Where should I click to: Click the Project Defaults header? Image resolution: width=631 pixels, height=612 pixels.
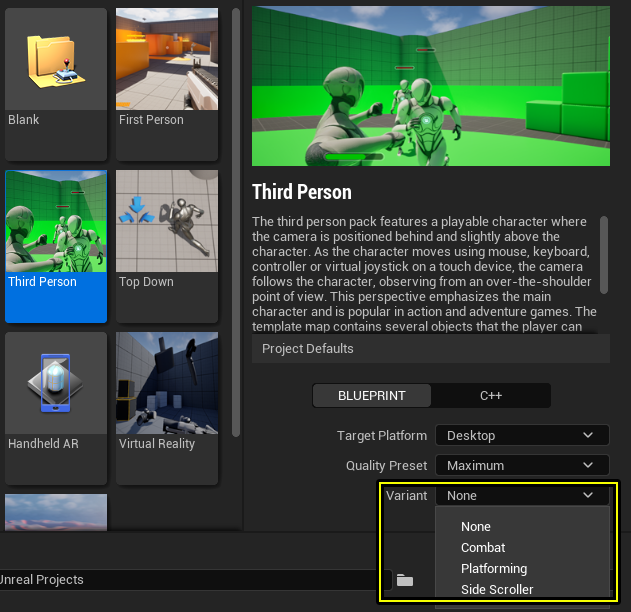(x=431, y=348)
